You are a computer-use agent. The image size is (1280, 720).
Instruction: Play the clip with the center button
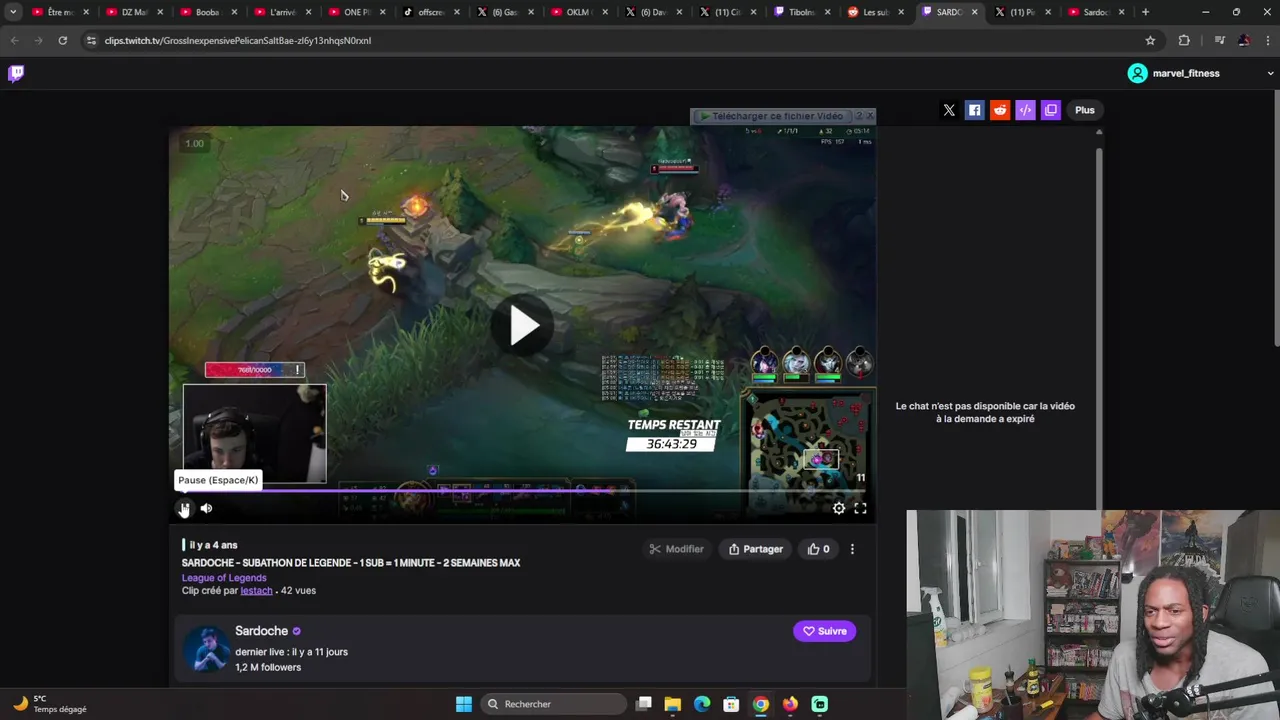523,326
